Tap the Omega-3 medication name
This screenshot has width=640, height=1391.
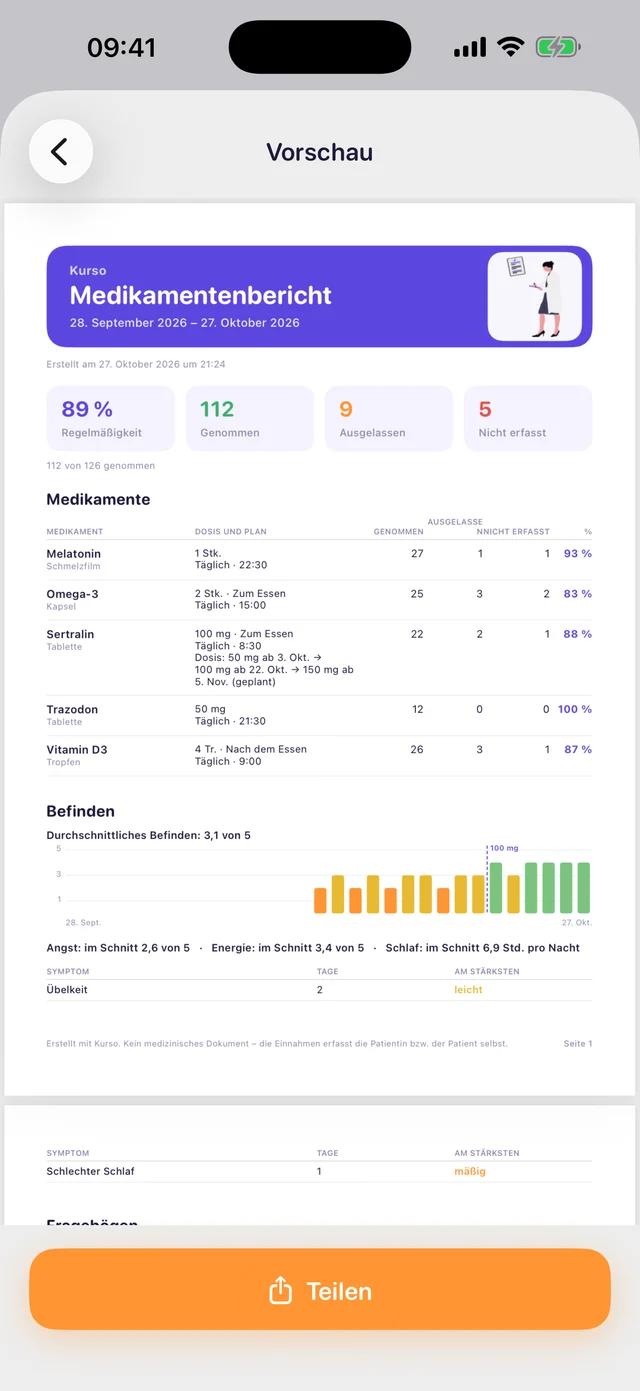click(72, 594)
